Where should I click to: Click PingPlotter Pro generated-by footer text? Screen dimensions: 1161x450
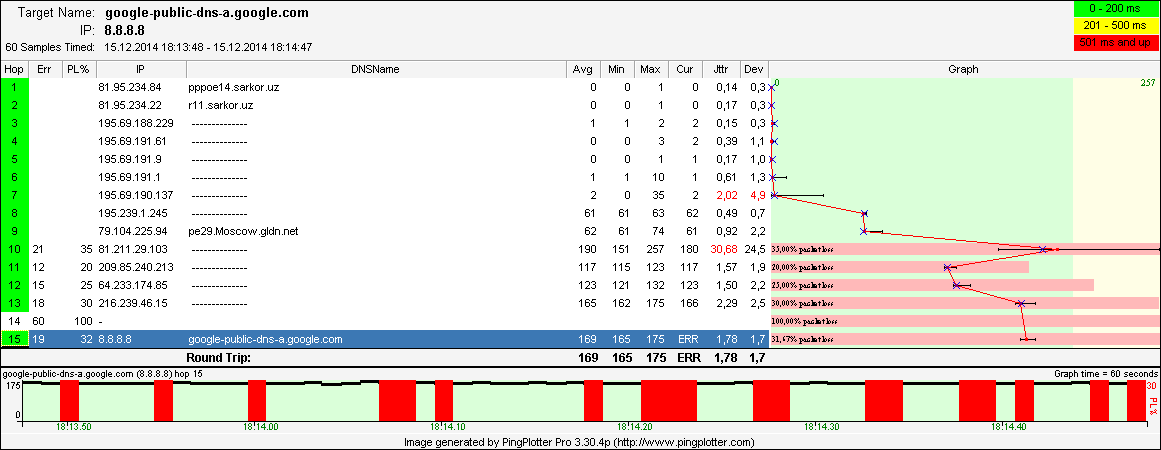pos(580,442)
